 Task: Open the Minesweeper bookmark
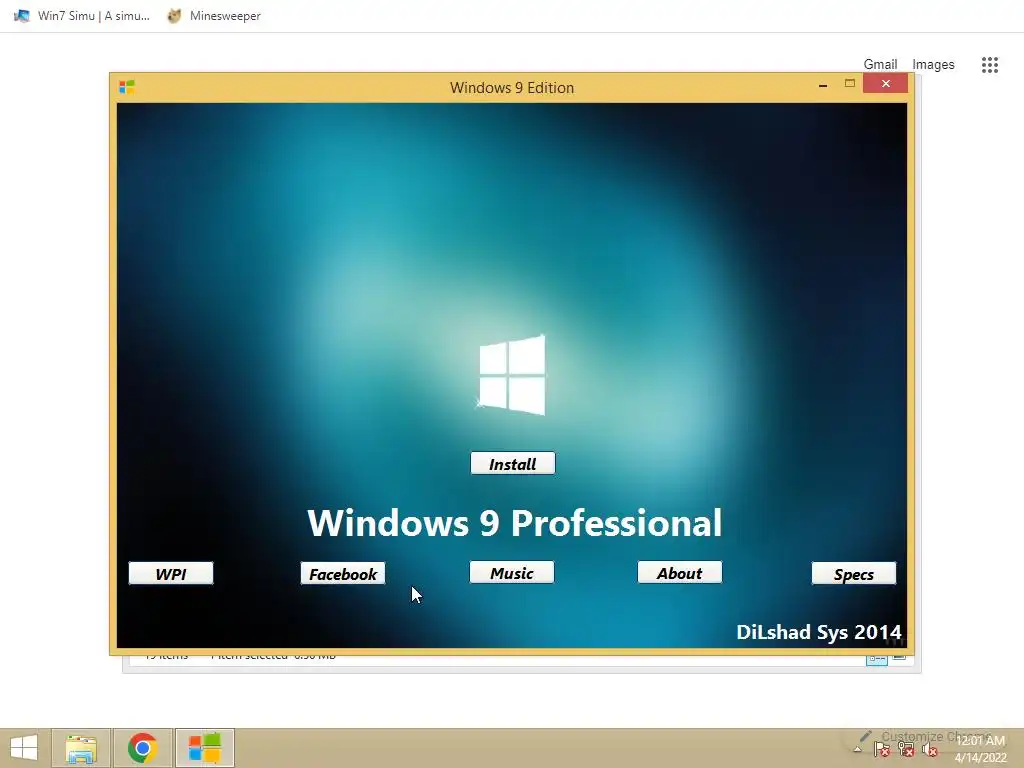[x=214, y=16]
